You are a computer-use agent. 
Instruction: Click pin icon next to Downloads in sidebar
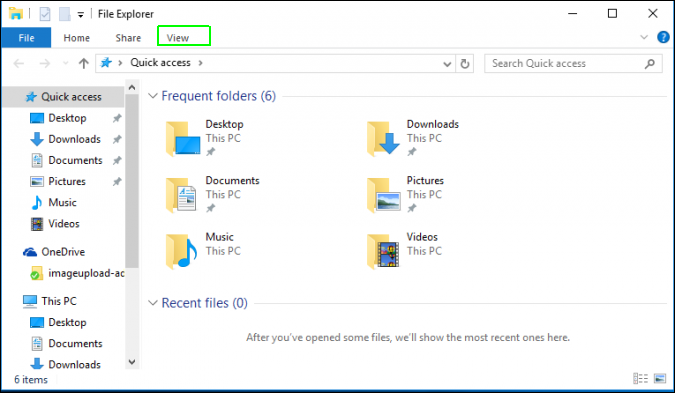pos(117,139)
